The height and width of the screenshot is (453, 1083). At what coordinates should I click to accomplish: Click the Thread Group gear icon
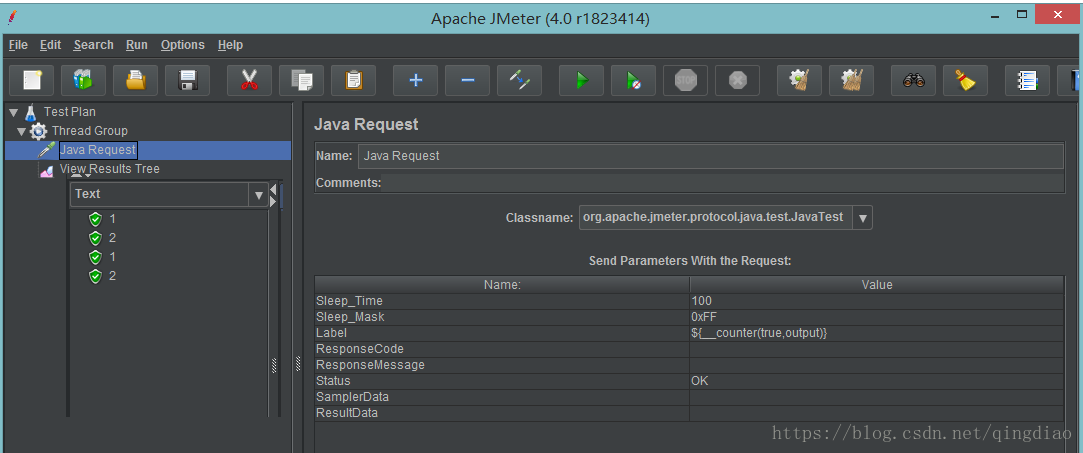coord(39,131)
